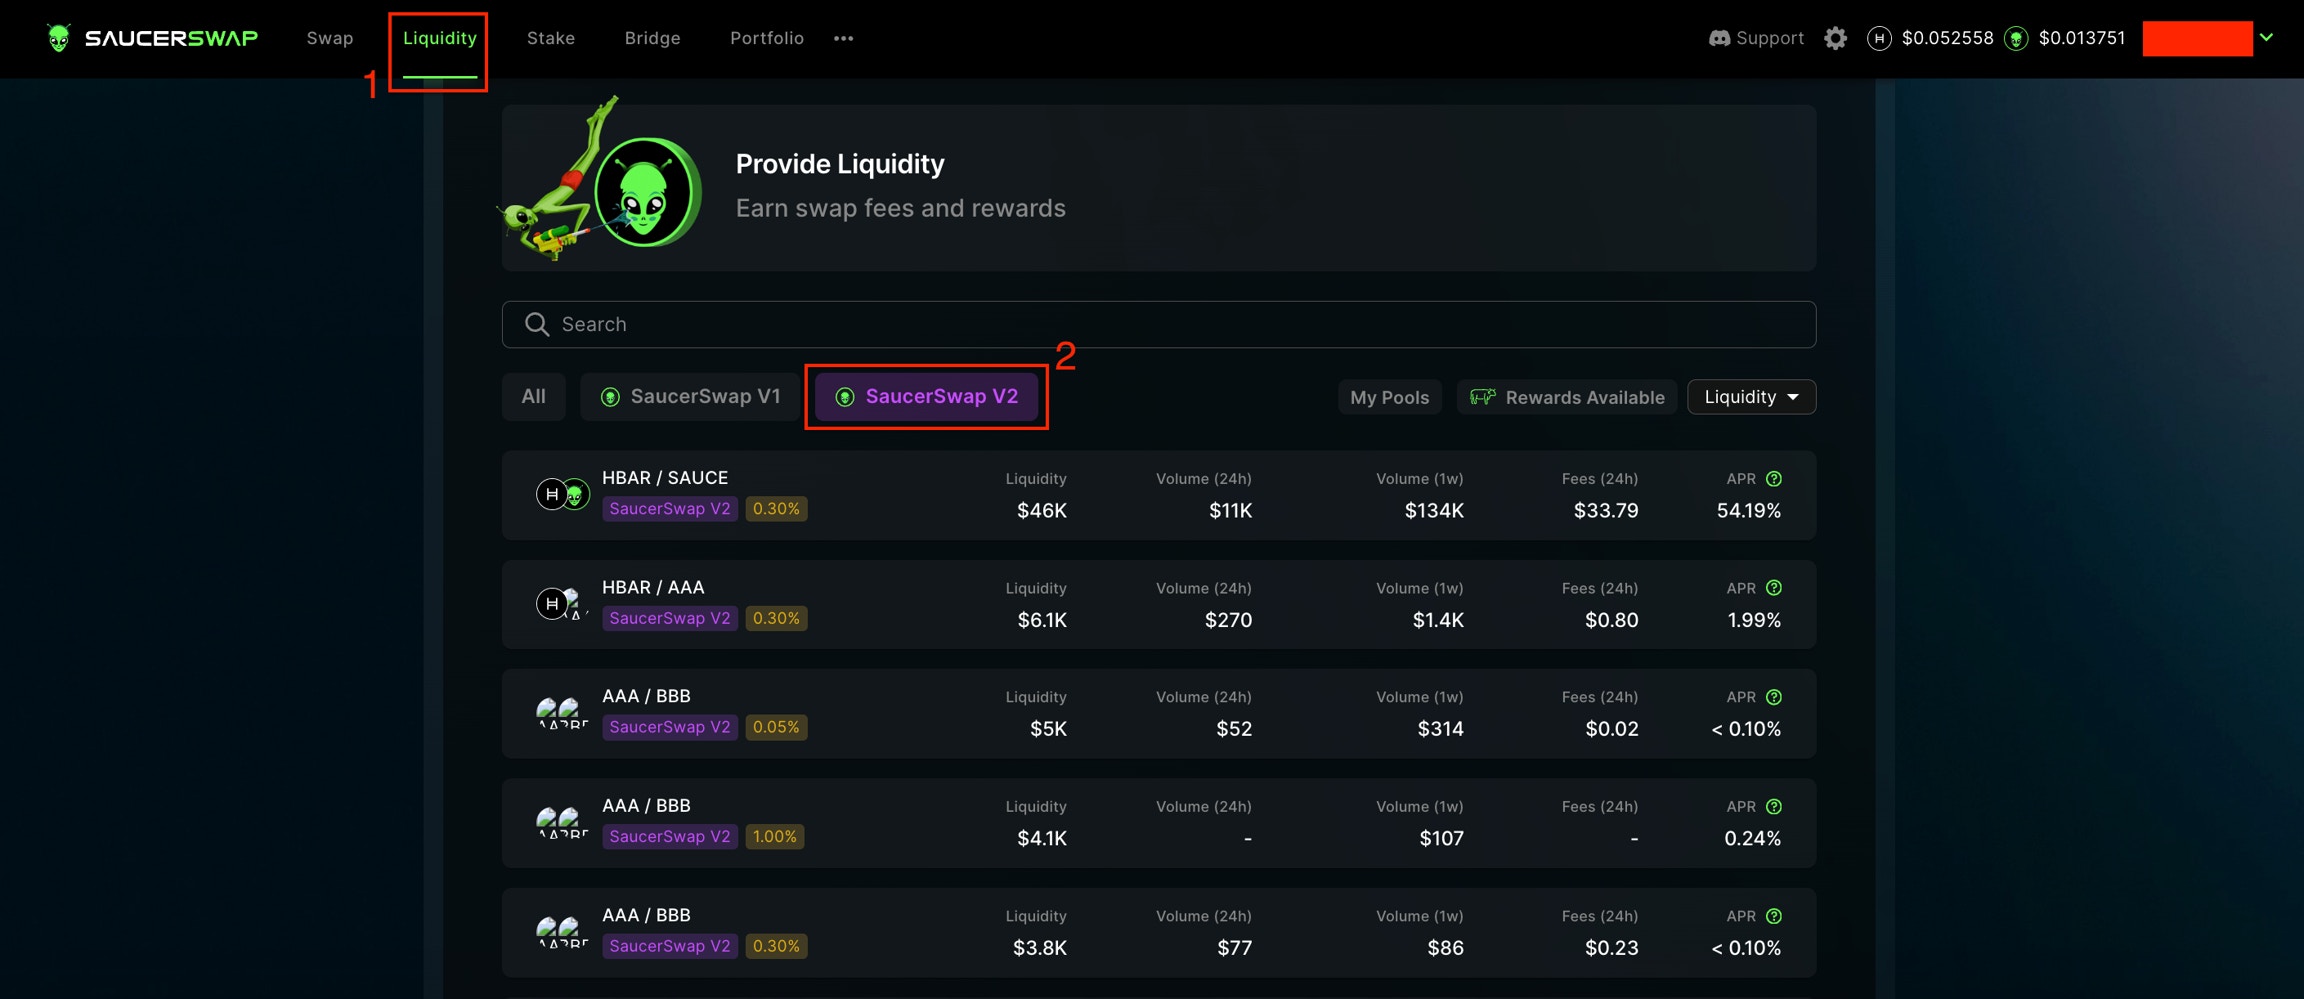2304x999 pixels.
Task: Click the HBAR price icon
Action: click(x=1879, y=38)
